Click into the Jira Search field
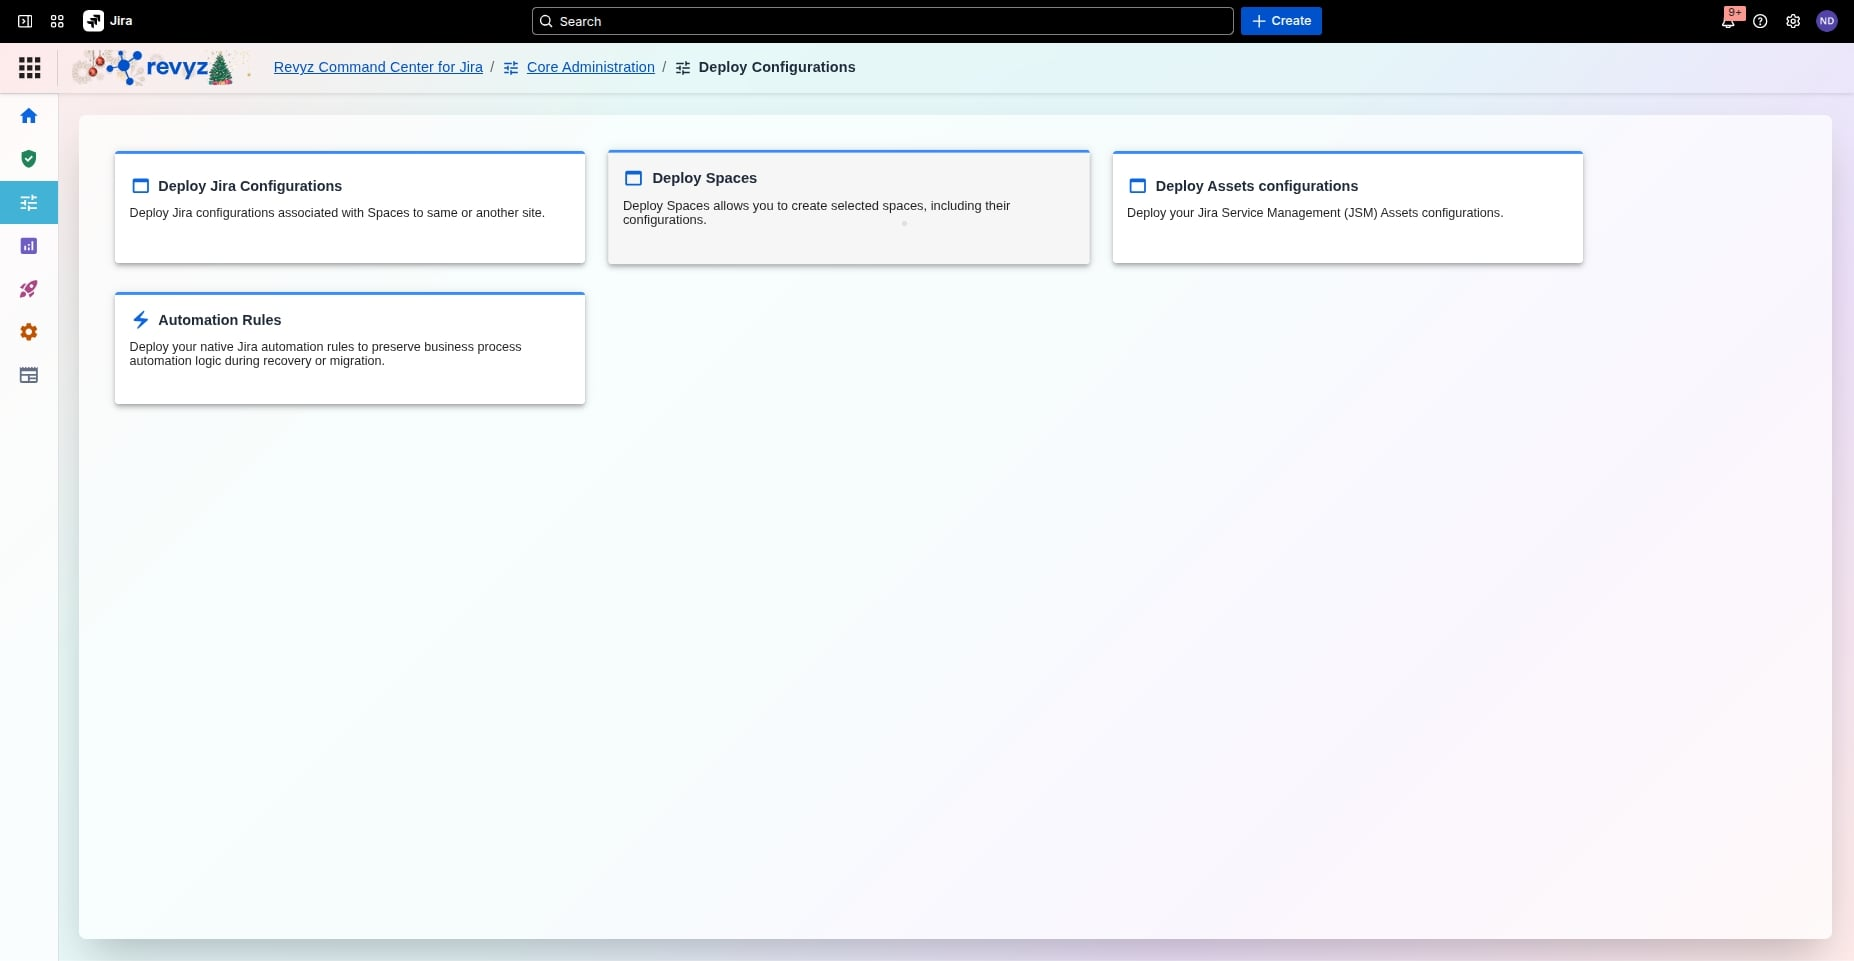Viewport: 1854px width, 961px height. click(x=882, y=21)
